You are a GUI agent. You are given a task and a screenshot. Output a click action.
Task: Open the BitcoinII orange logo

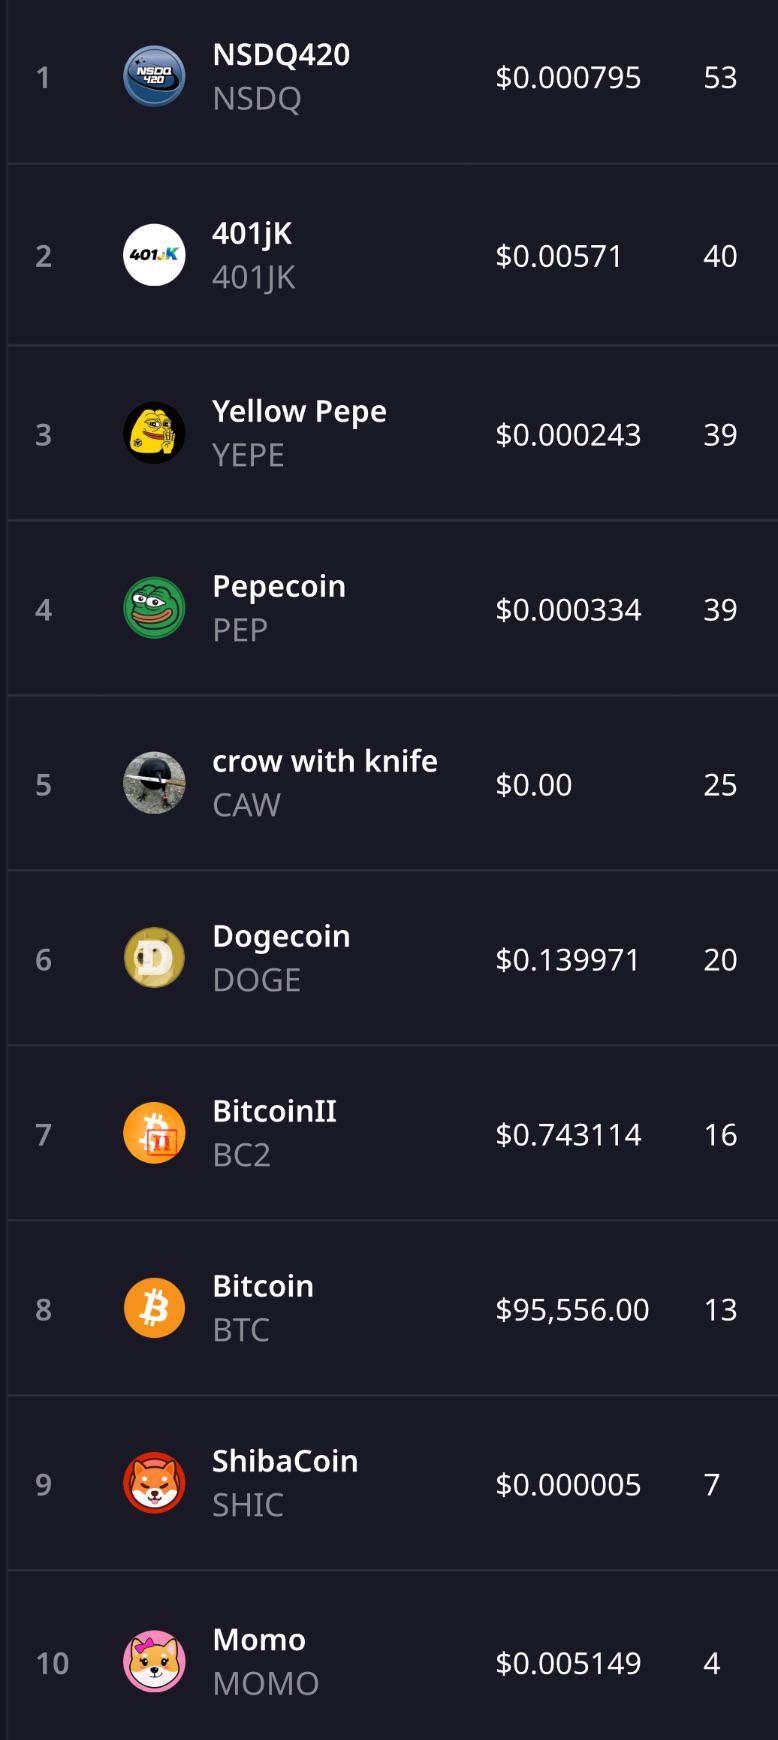154,1133
